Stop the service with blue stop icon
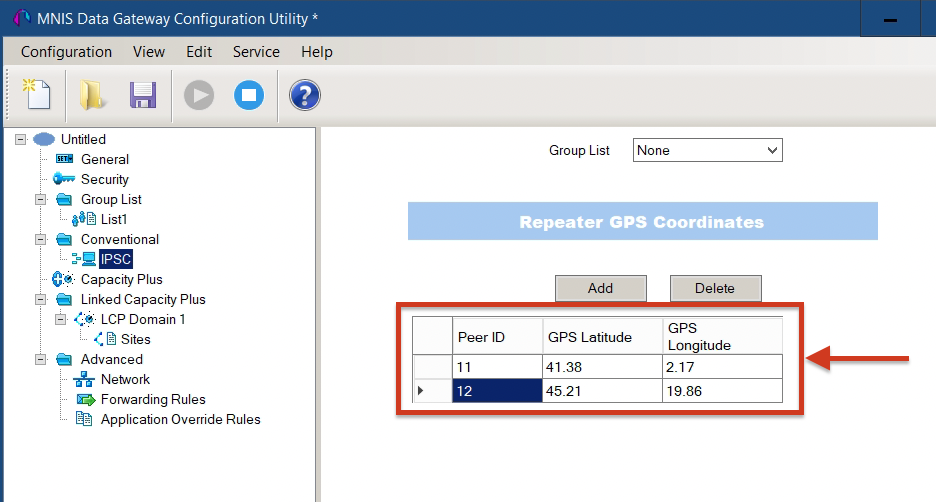936x502 pixels. tap(249, 95)
